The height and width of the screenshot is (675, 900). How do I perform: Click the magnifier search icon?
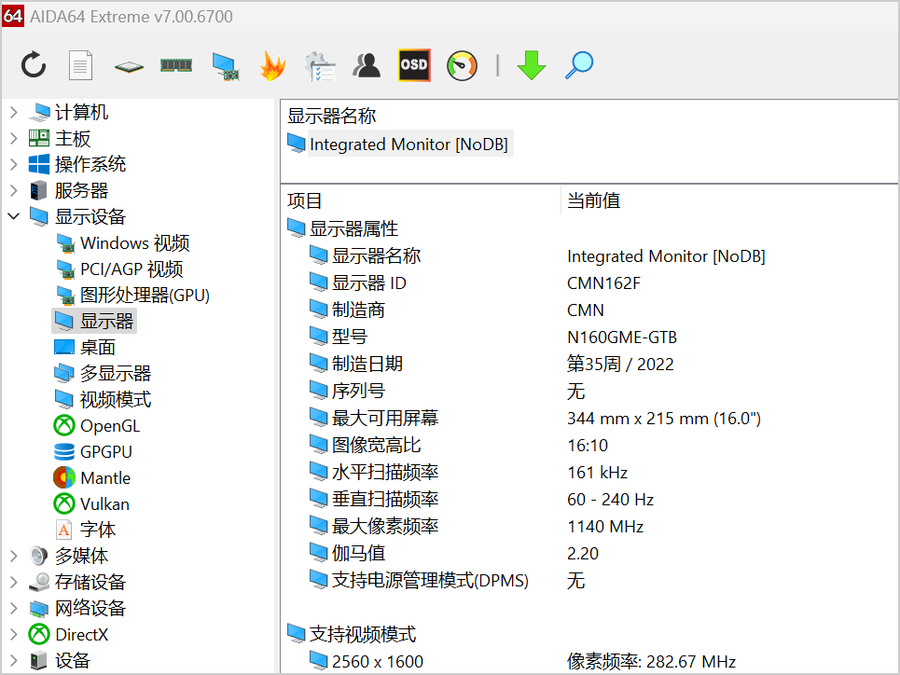[579, 65]
